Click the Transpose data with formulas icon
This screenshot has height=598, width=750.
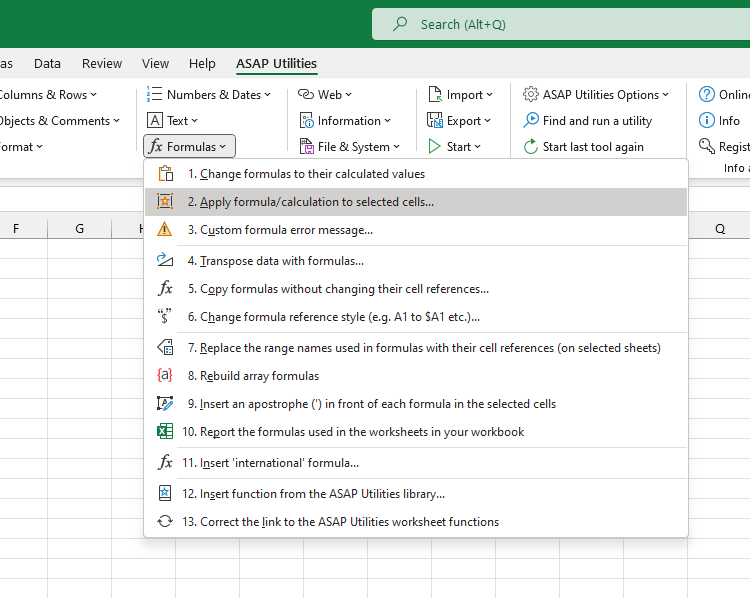165,260
